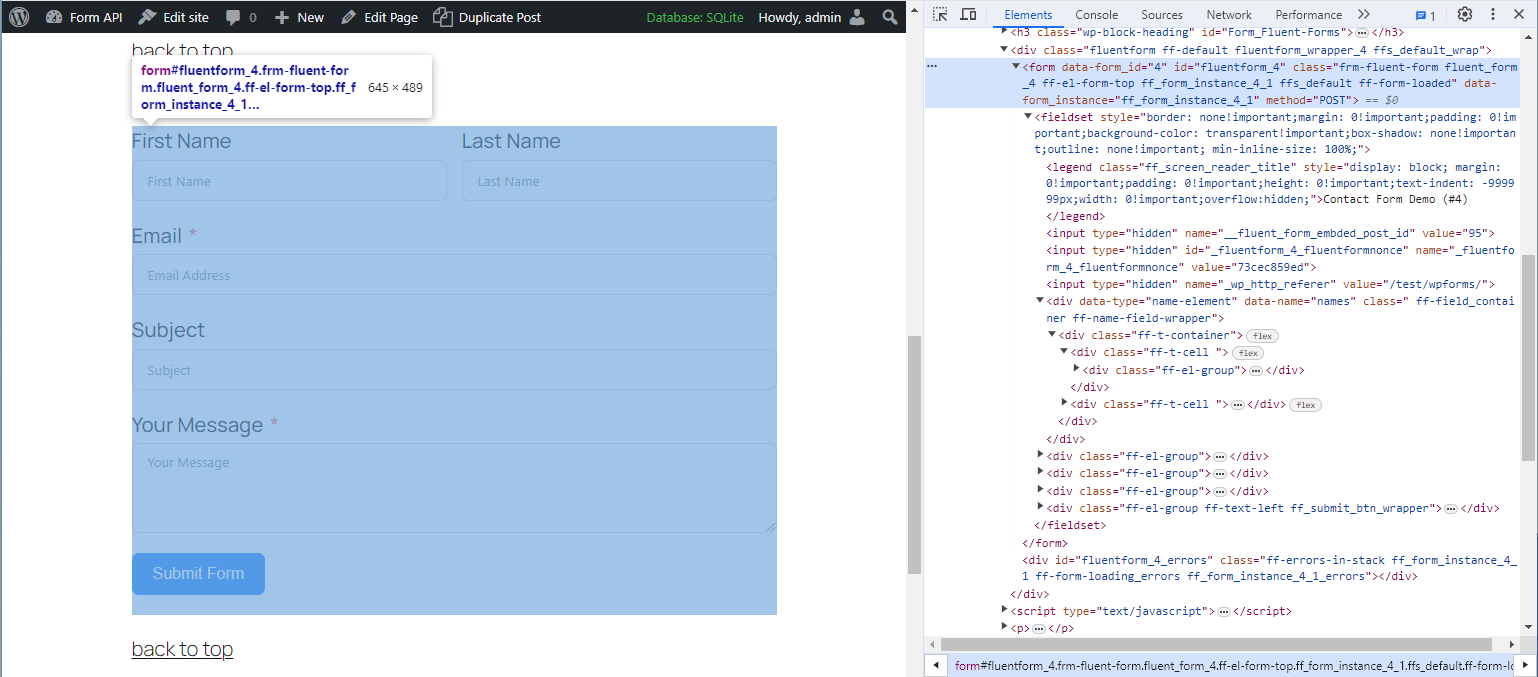The width and height of the screenshot is (1538, 677).
Task: Expand the submit button wrapper div
Action: [1041, 508]
